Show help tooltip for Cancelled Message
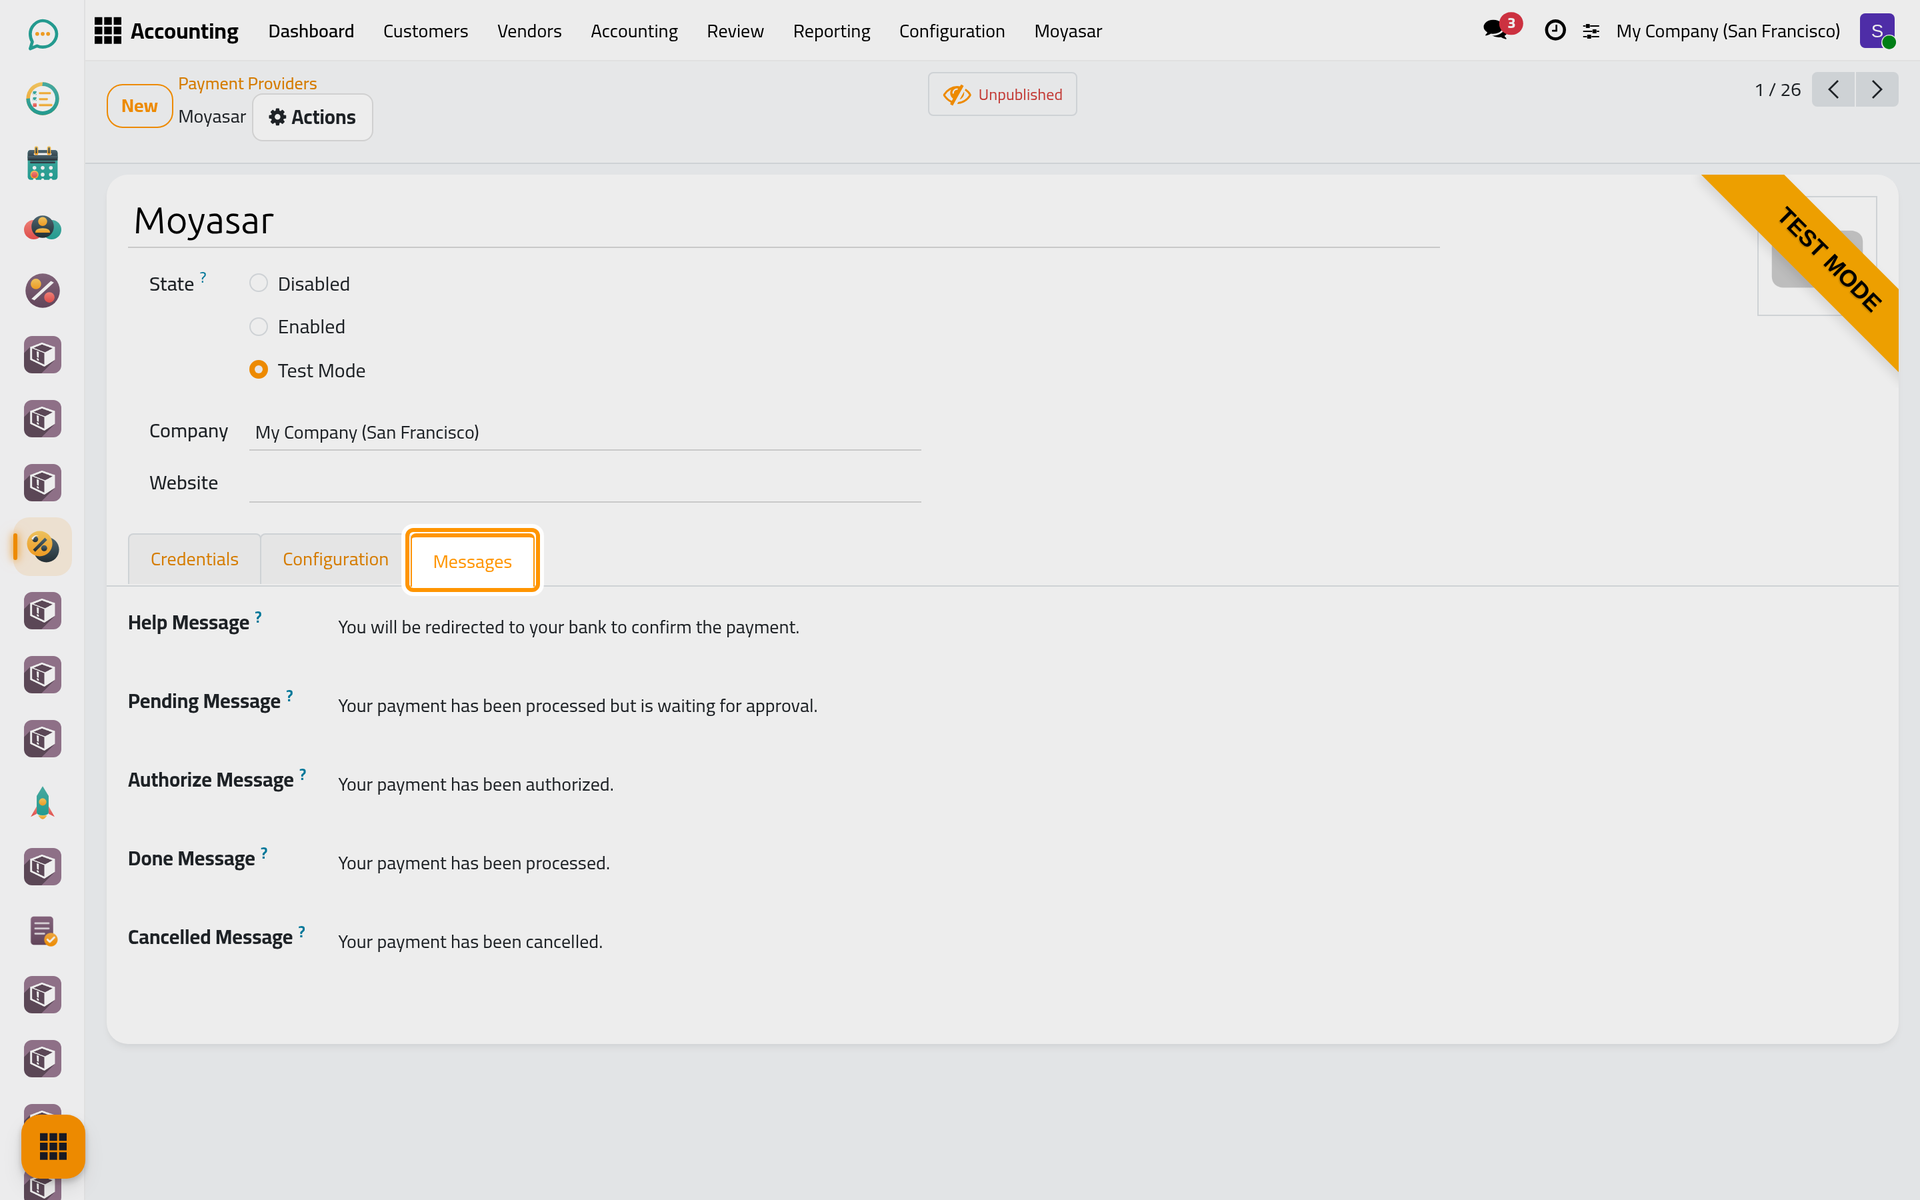This screenshot has width=1920, height=1200. tap(302, 931)
